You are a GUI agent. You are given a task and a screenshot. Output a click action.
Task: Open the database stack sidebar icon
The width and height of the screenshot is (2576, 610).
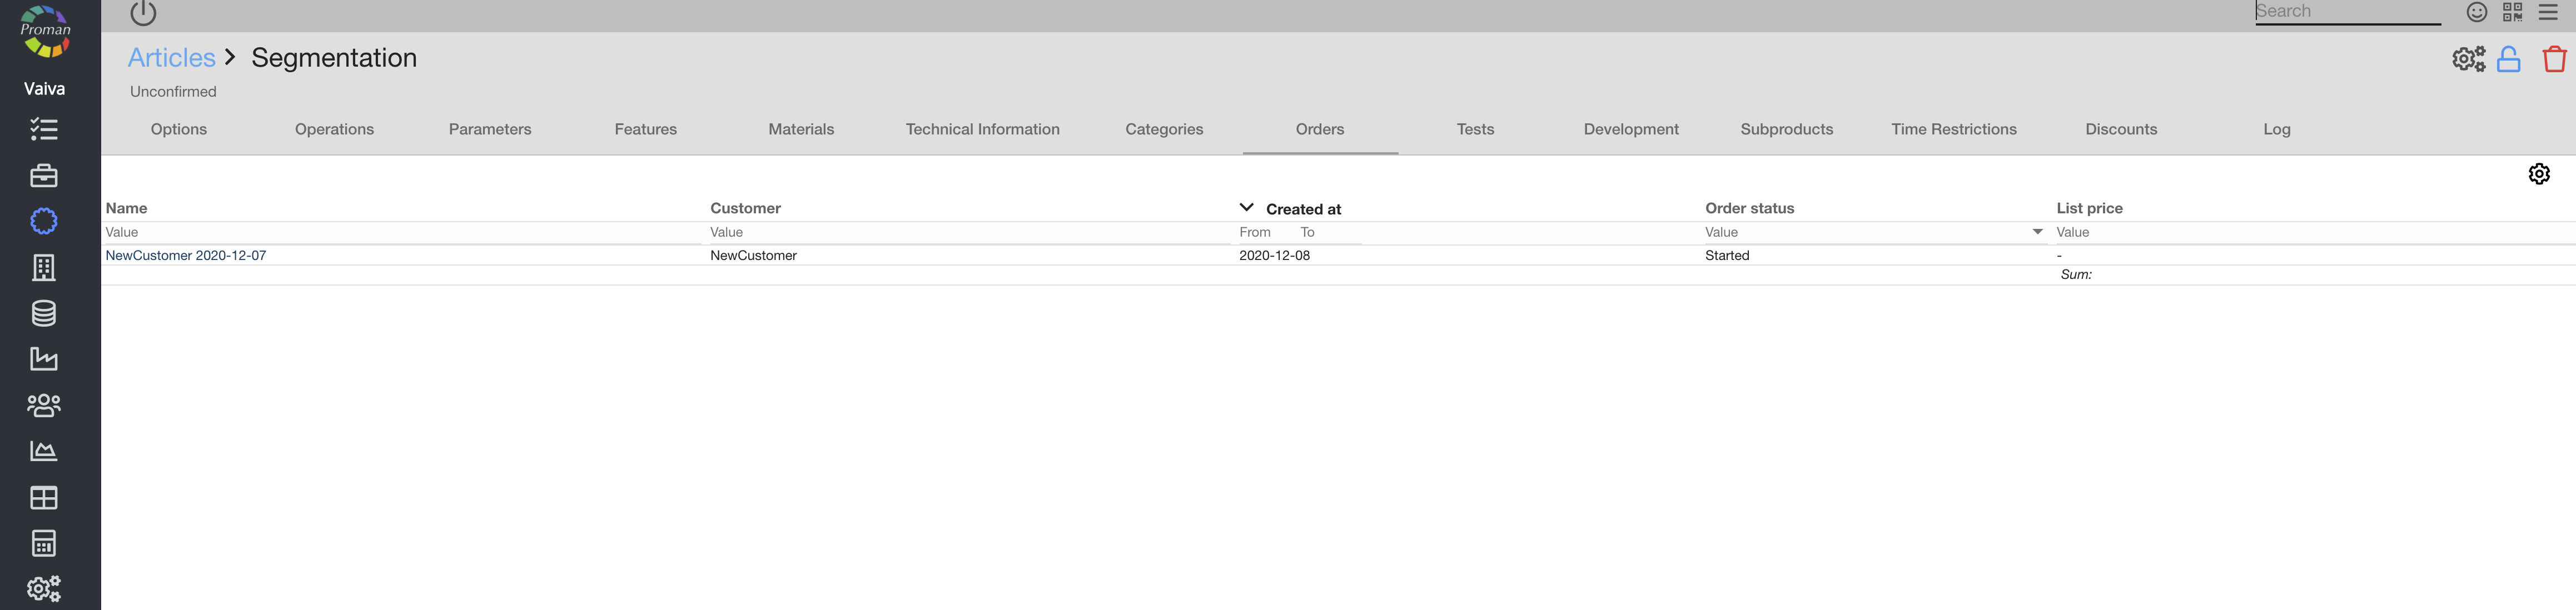(44, 313)
